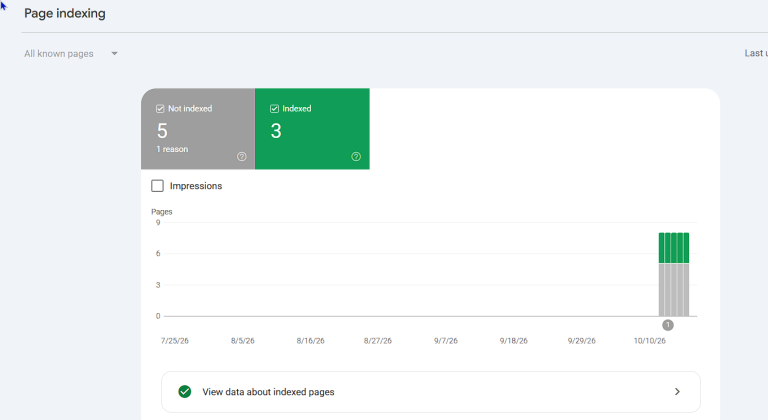Click the annotation marker 1 below chart
The height and width of the screenshot is (420, 768).
[668, 325]
